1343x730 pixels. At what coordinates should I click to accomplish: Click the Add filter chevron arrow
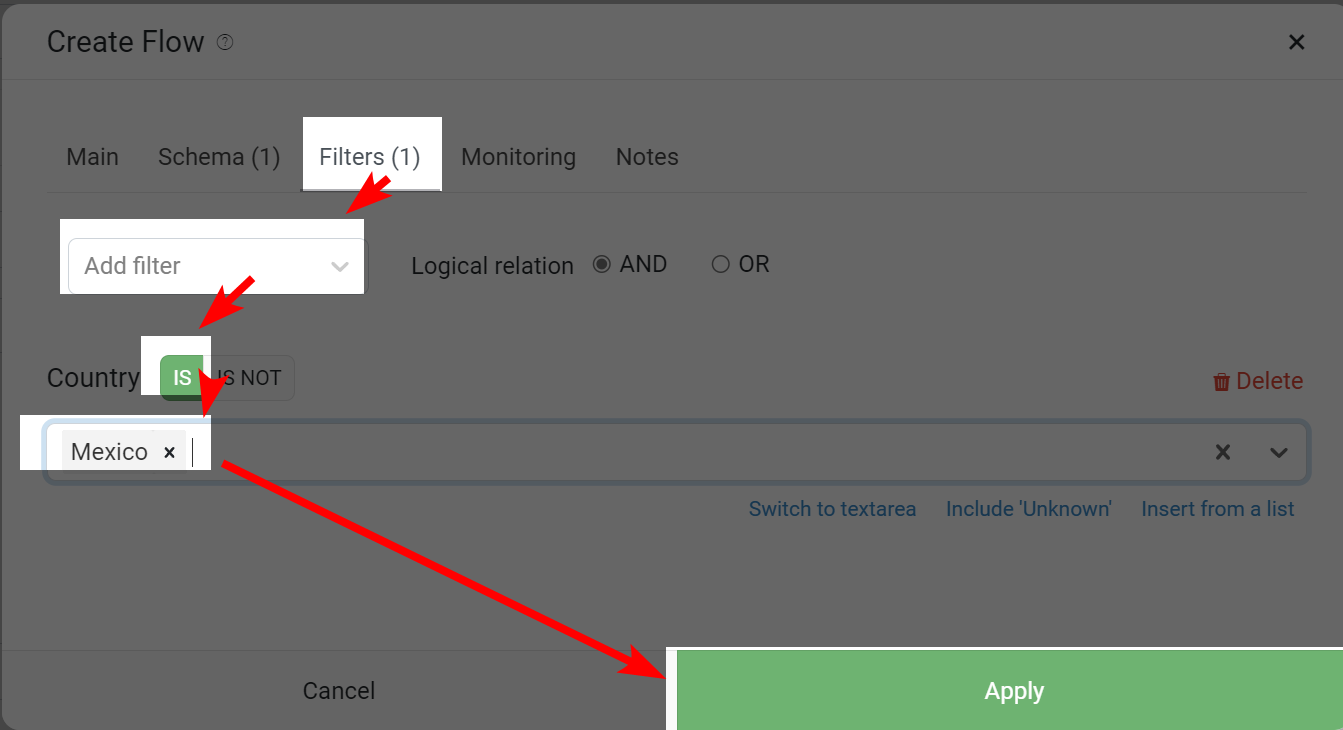pyautogui.click(x=340, y=266)
